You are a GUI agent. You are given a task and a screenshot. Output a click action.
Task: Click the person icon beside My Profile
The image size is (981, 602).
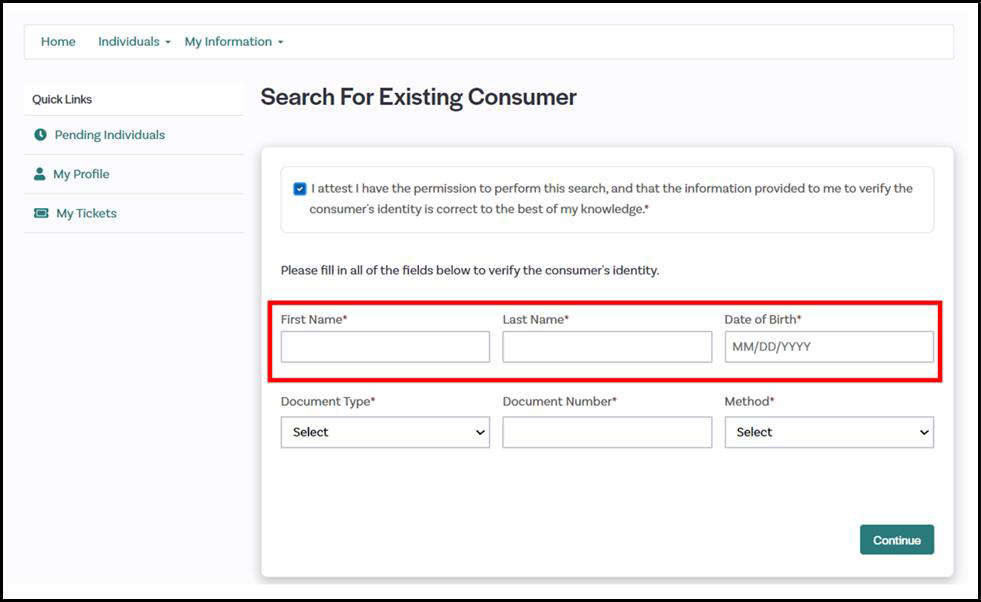tap(39, 174)
